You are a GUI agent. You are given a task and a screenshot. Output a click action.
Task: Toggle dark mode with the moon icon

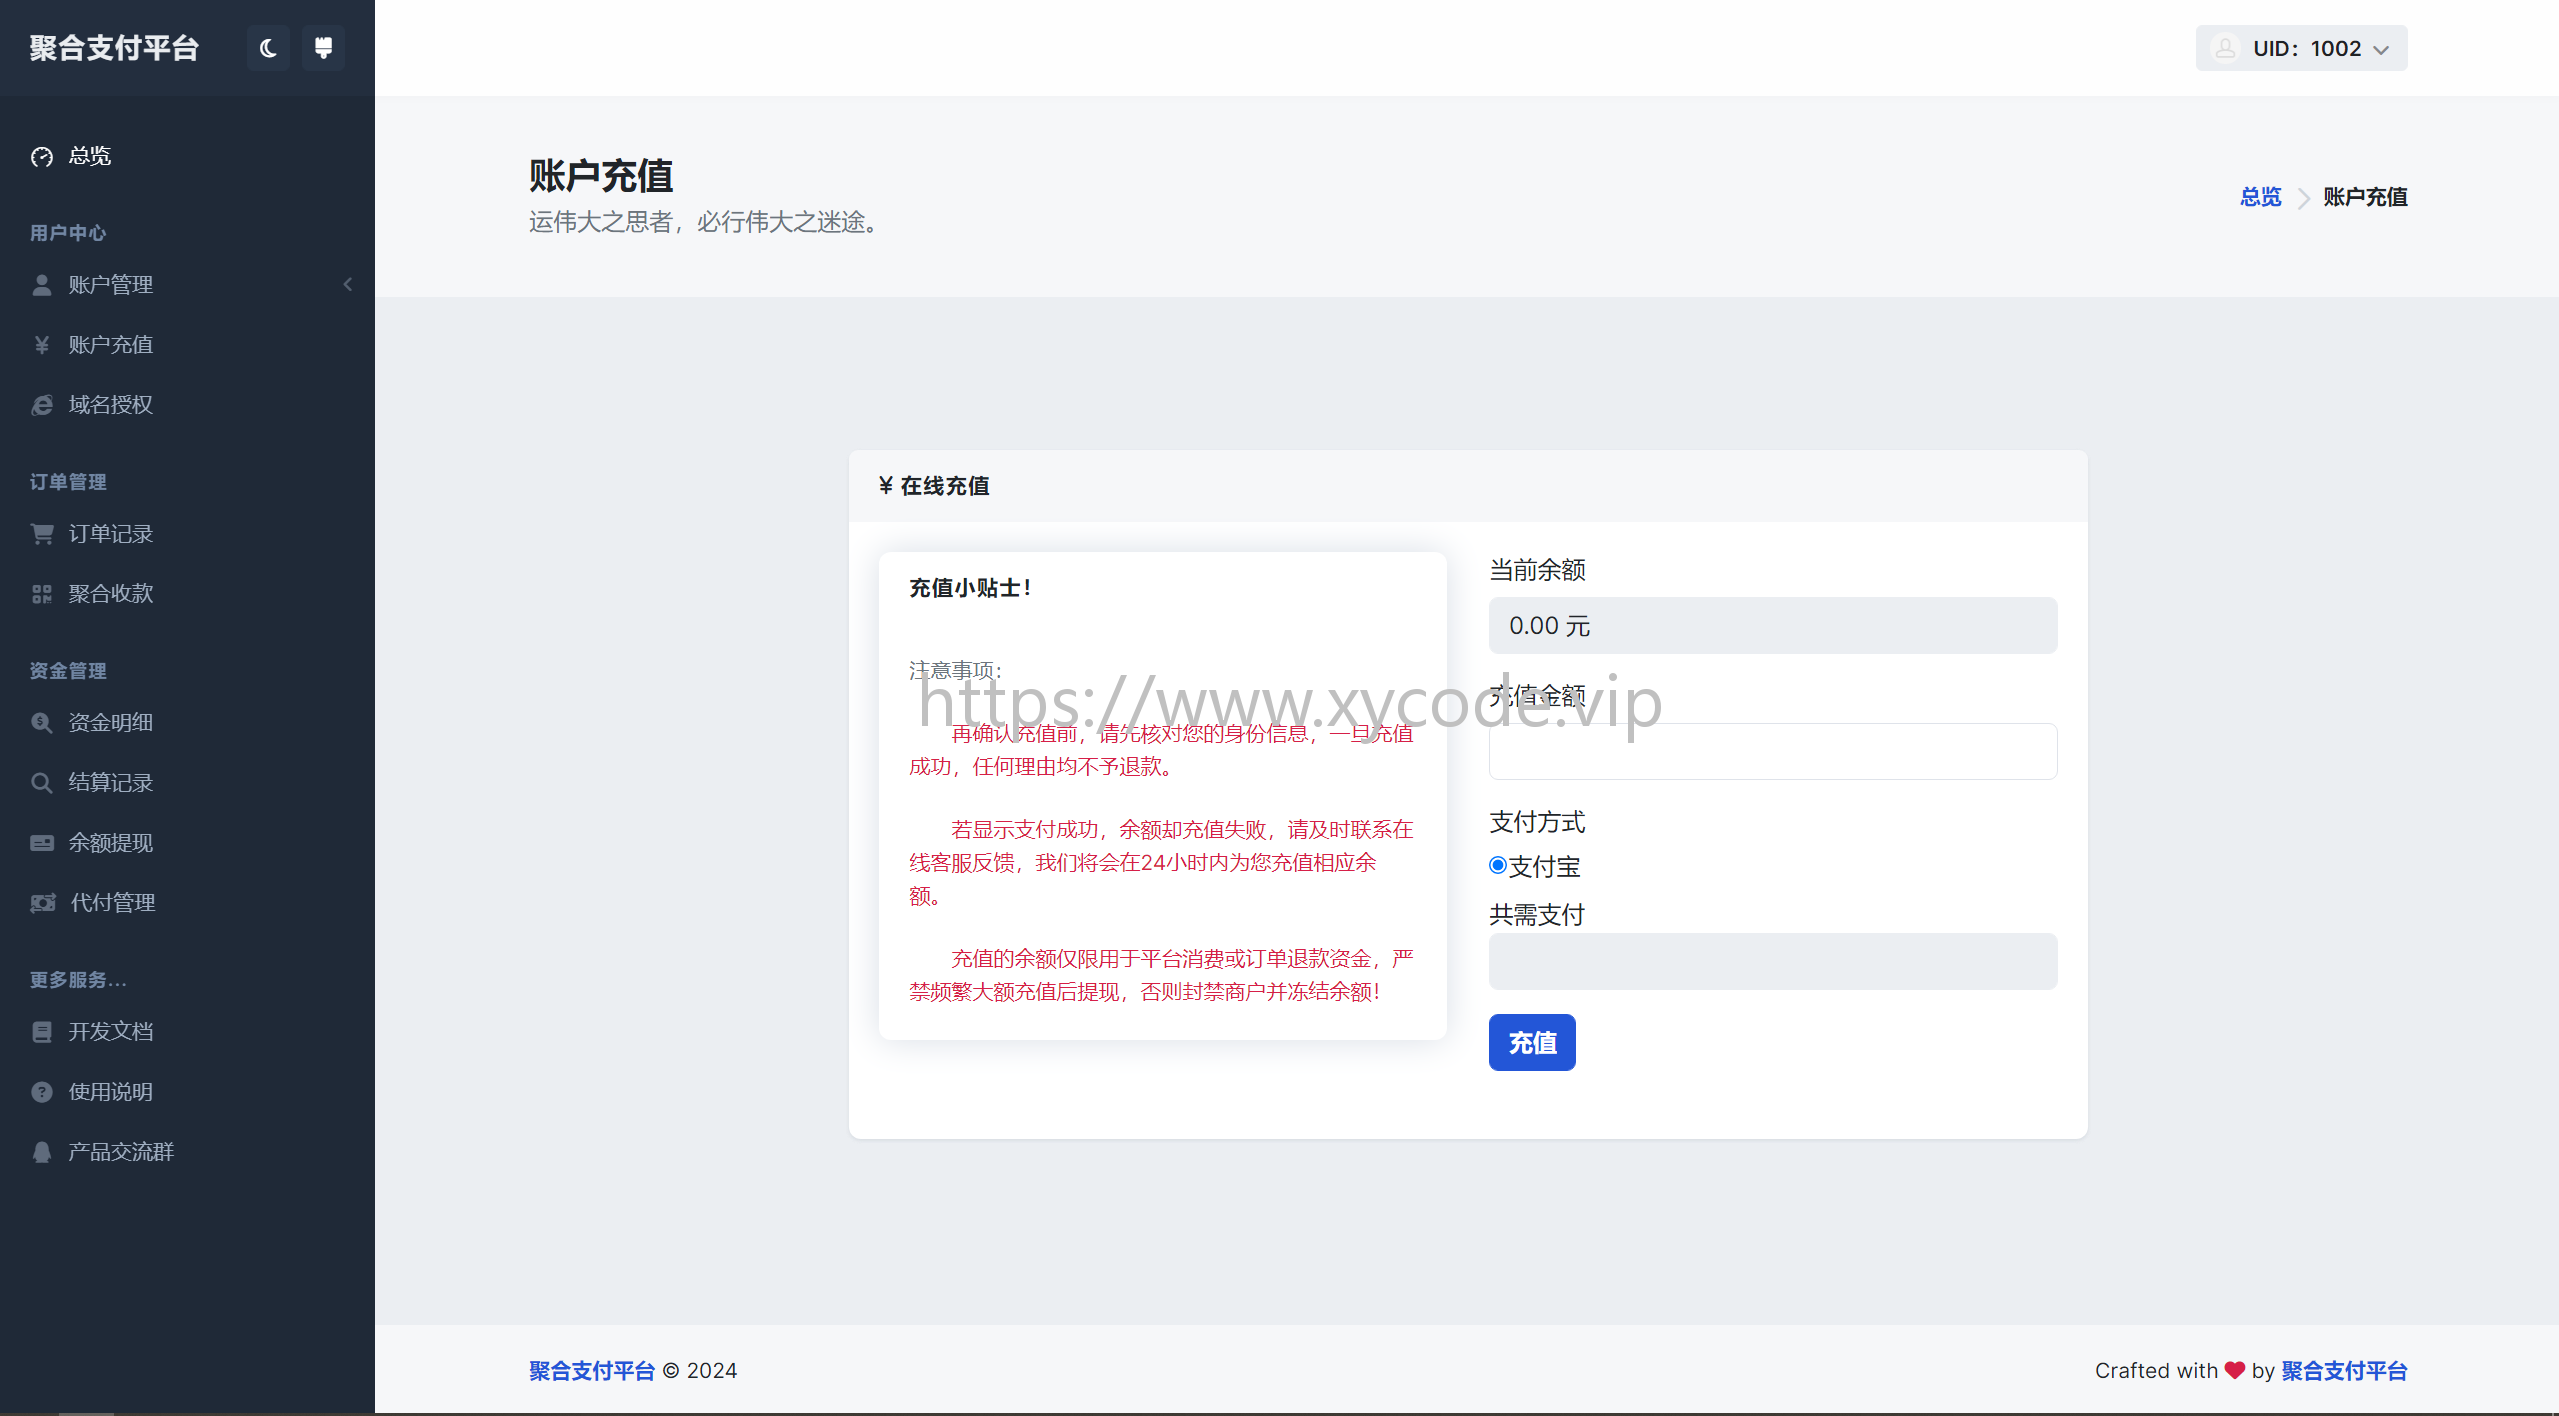click(x=268, y=48)
